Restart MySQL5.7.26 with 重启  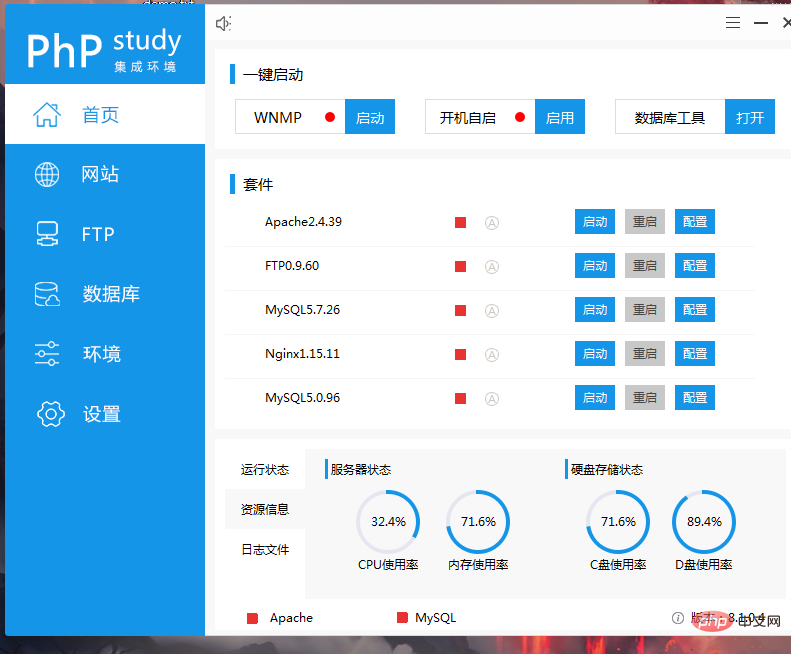(645, 309)
